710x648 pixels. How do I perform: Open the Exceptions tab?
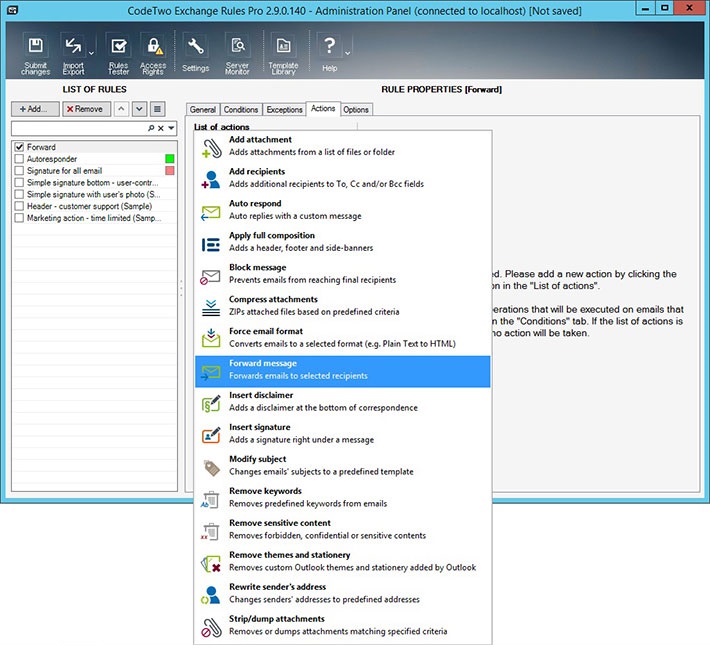[x=284, y=110]
